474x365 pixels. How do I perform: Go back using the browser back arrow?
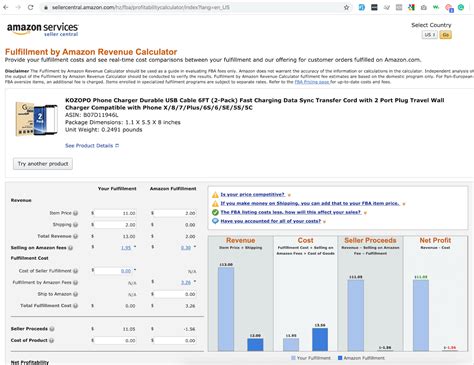click(5, 7)
